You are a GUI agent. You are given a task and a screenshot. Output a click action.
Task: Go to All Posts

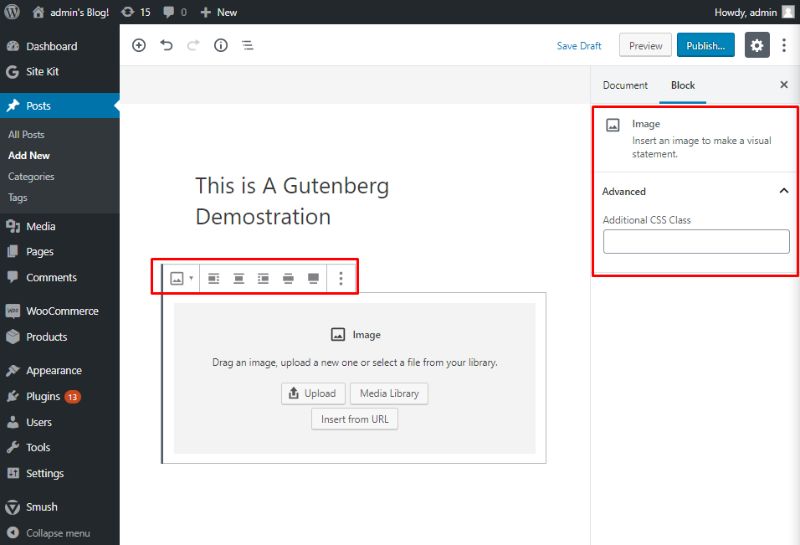(26, 134)
